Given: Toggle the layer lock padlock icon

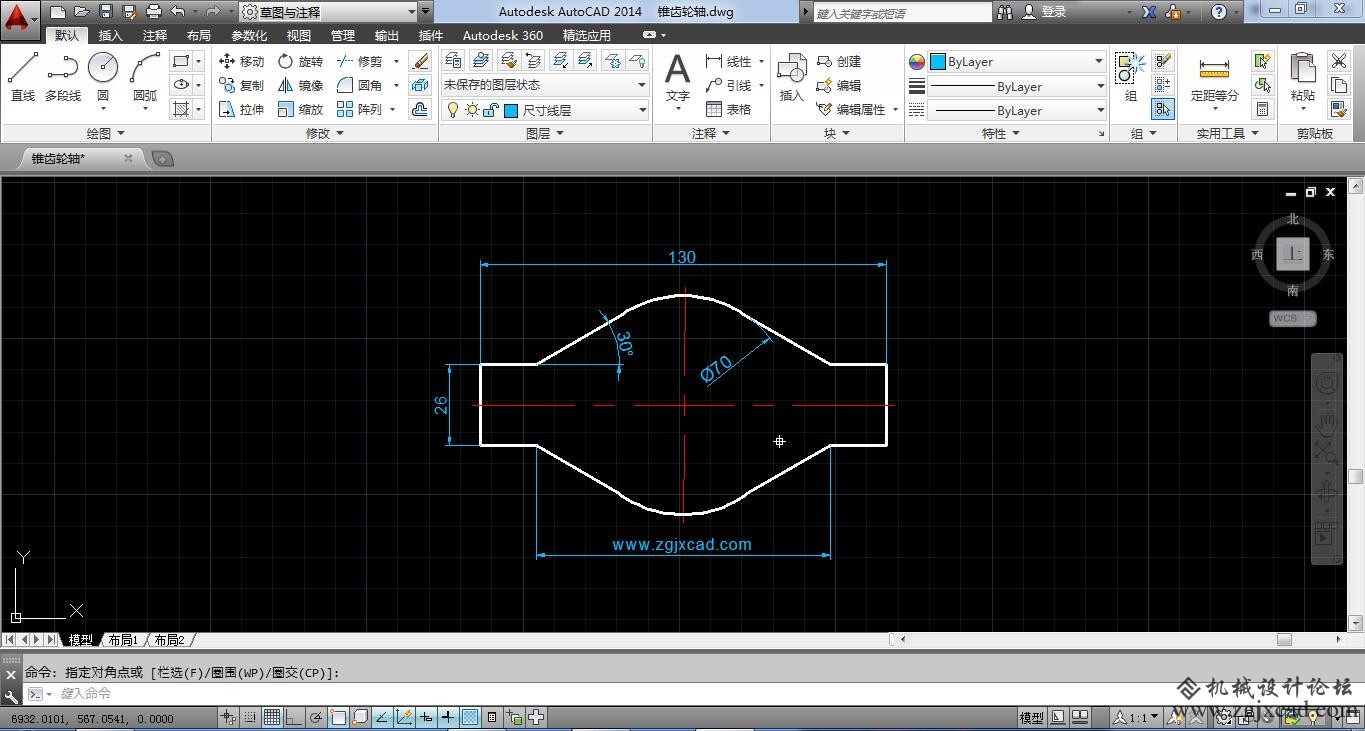Looking at the screenshot, I should pos(491,110).
